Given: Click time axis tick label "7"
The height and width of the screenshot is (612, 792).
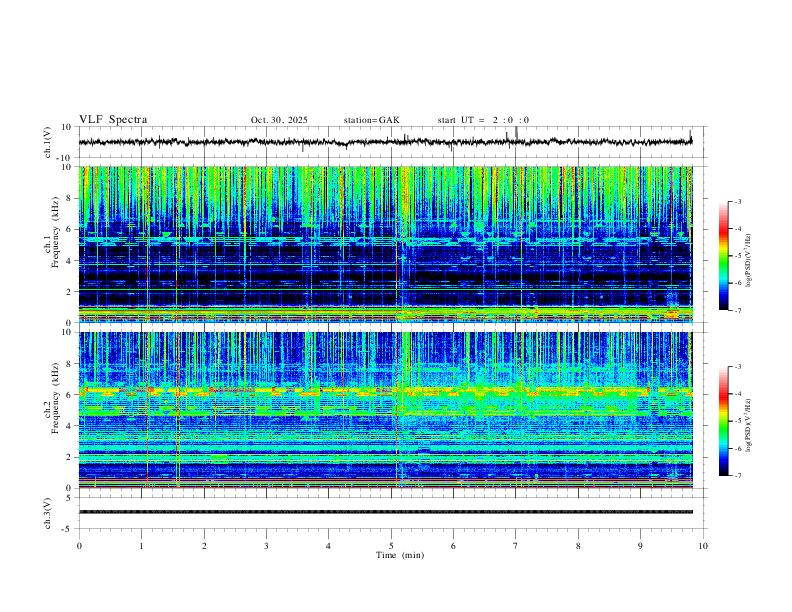Looking at the screenshot, I should coord(515,546).
